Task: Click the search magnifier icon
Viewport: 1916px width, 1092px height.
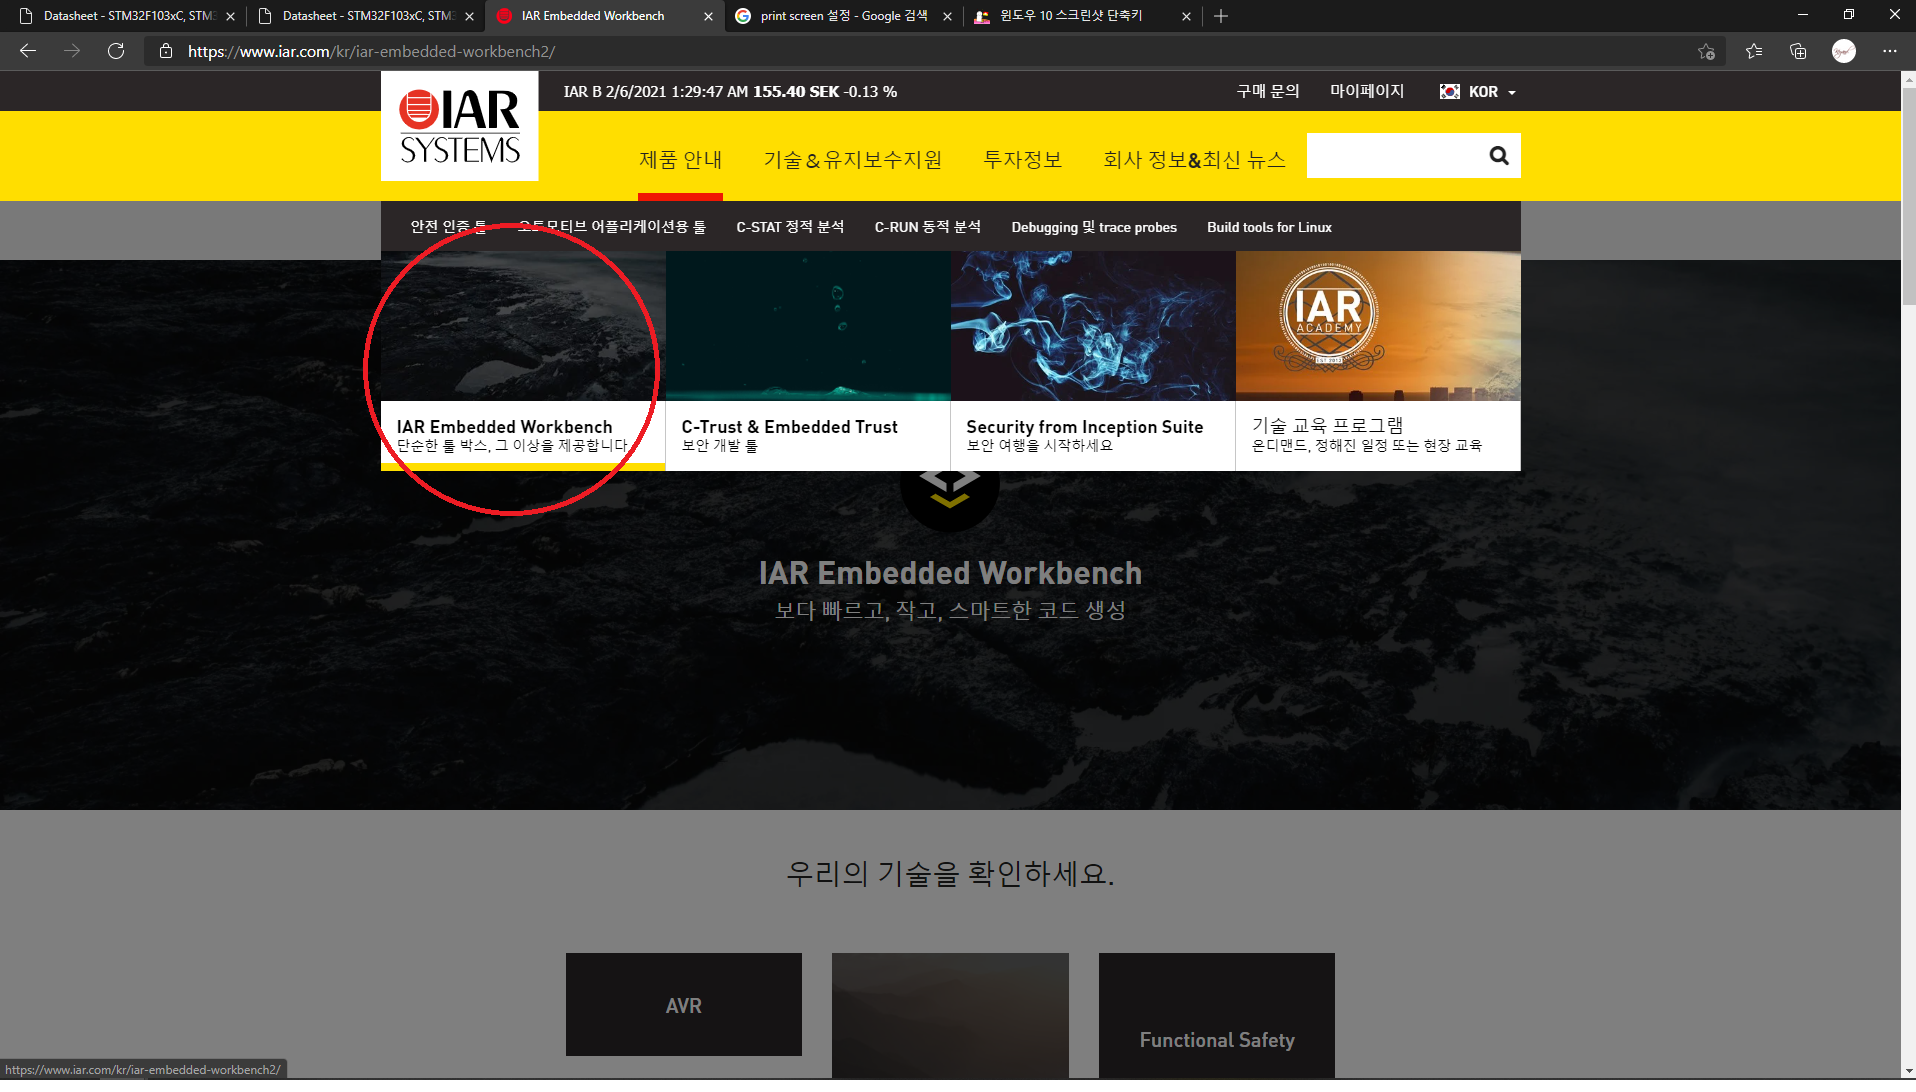Action: (x=1498, y=156)
